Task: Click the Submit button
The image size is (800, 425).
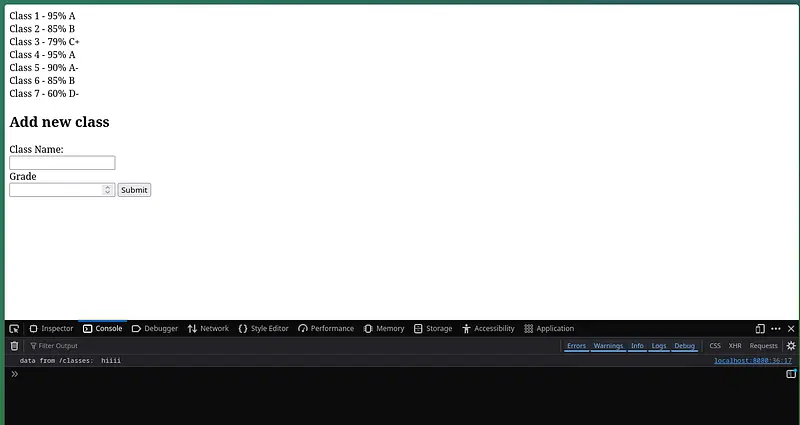Action: [x=134, y=190]
